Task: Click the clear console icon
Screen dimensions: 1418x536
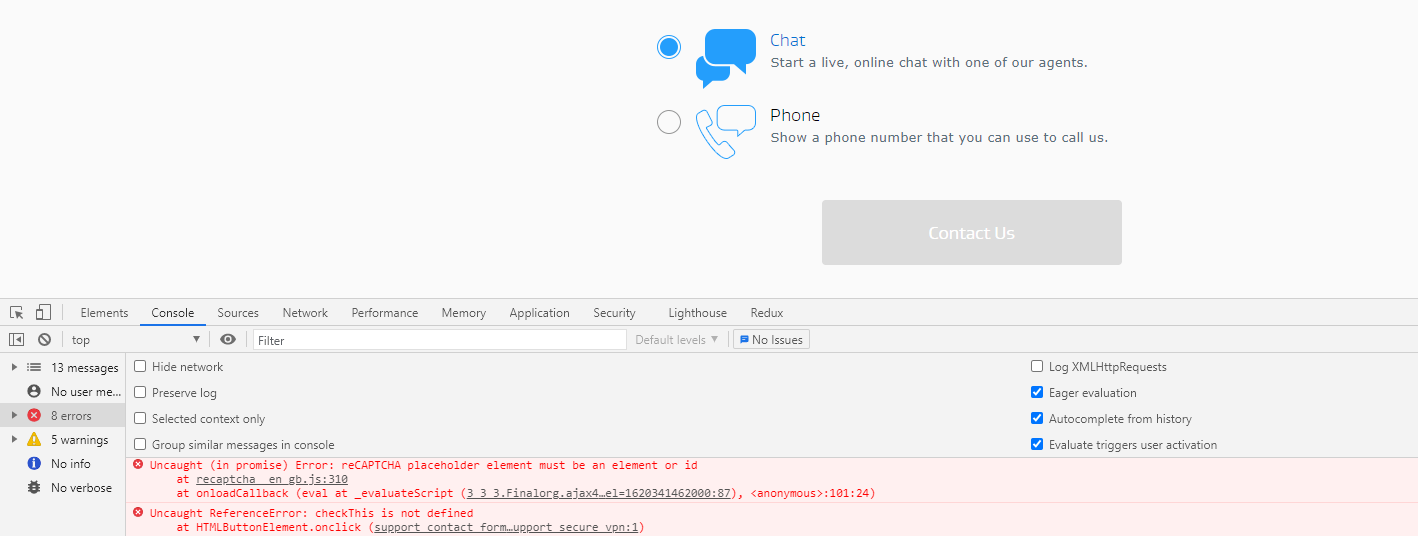Action: coord(44,340)
